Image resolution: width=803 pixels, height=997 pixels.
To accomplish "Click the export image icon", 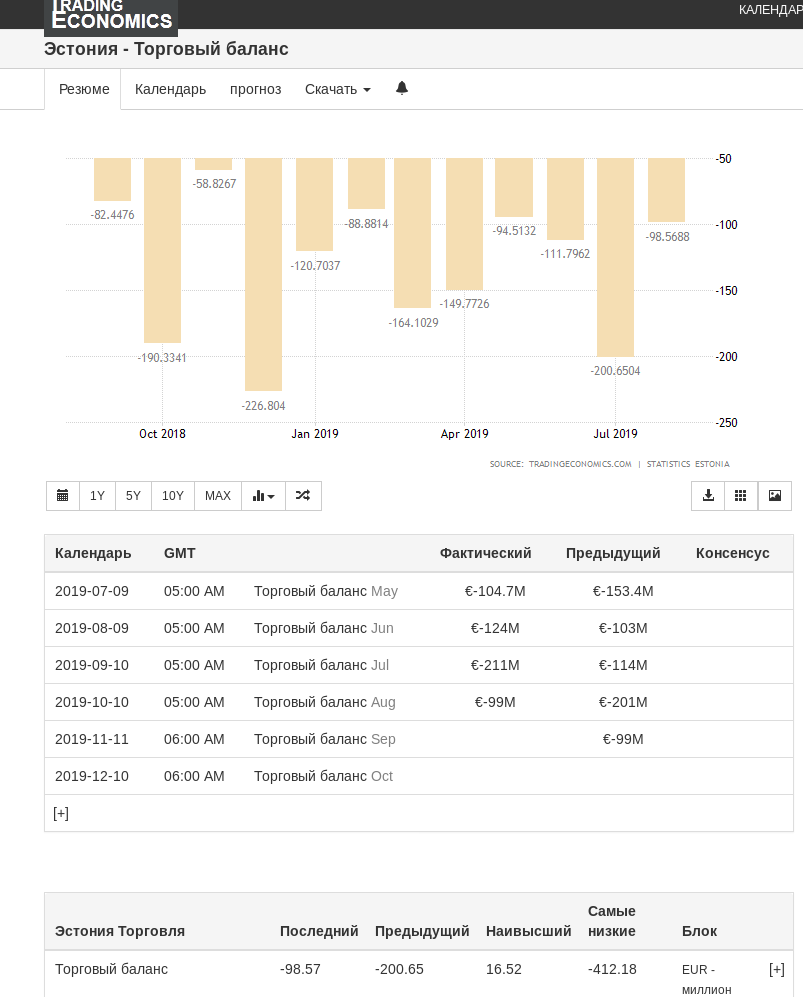I will coord(775,496).
